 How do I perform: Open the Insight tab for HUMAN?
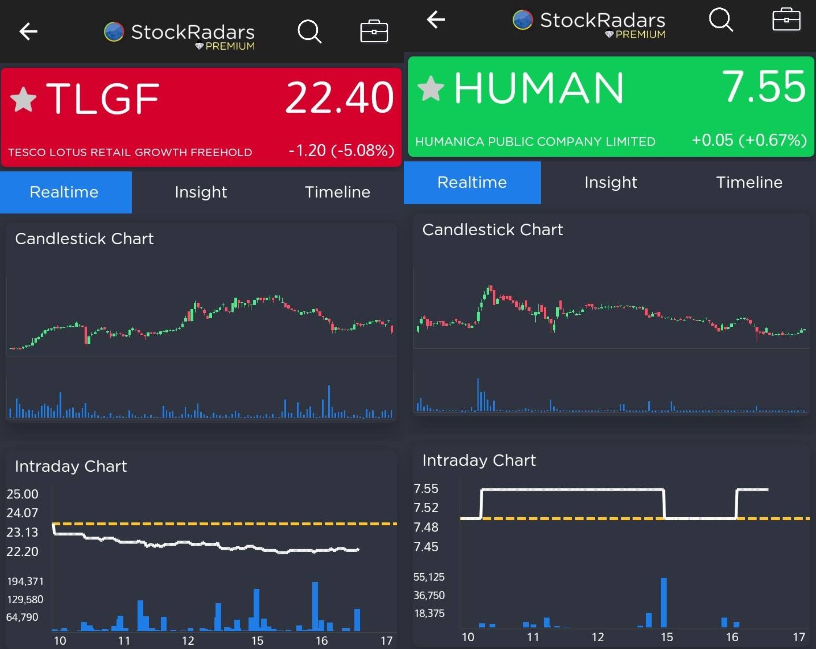(610, 182)
